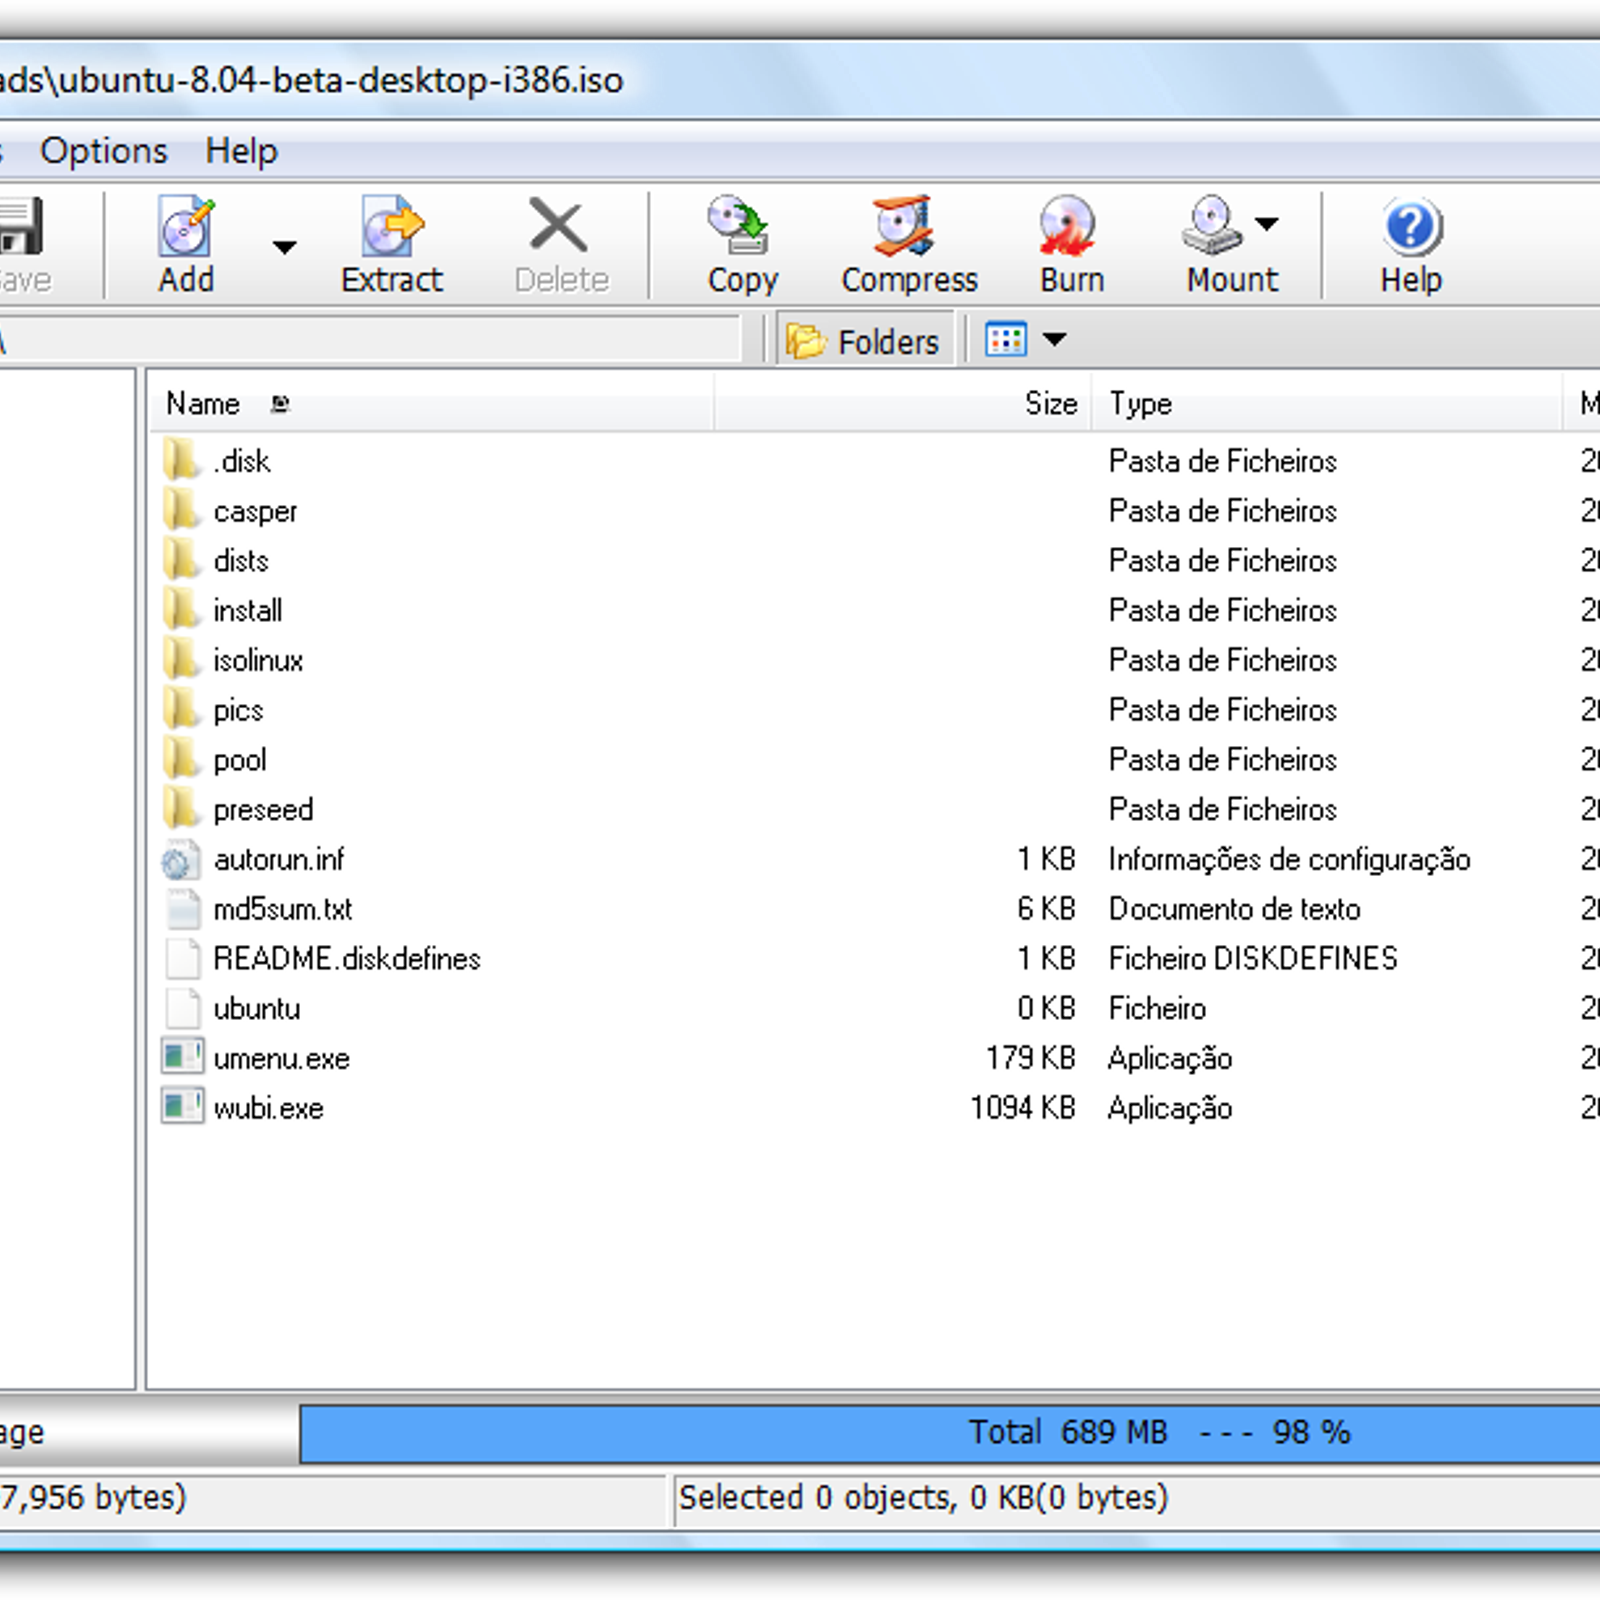
Task: Sort by the Type column header
Action: pos(1327,404)
